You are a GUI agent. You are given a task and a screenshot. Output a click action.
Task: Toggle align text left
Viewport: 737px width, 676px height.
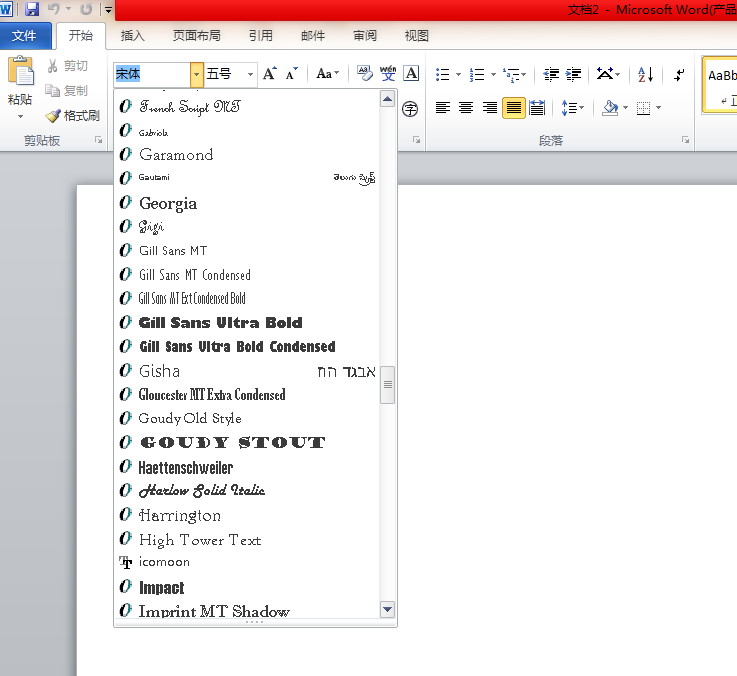coord(442,108)
